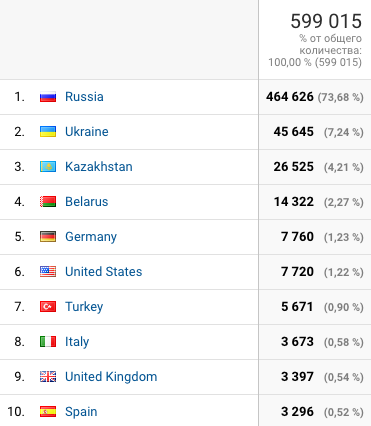Image resolution: width=371 pixels, height=426 pixels.
Task: Click the United Kingdom flag icon
Action: [48, 377]
